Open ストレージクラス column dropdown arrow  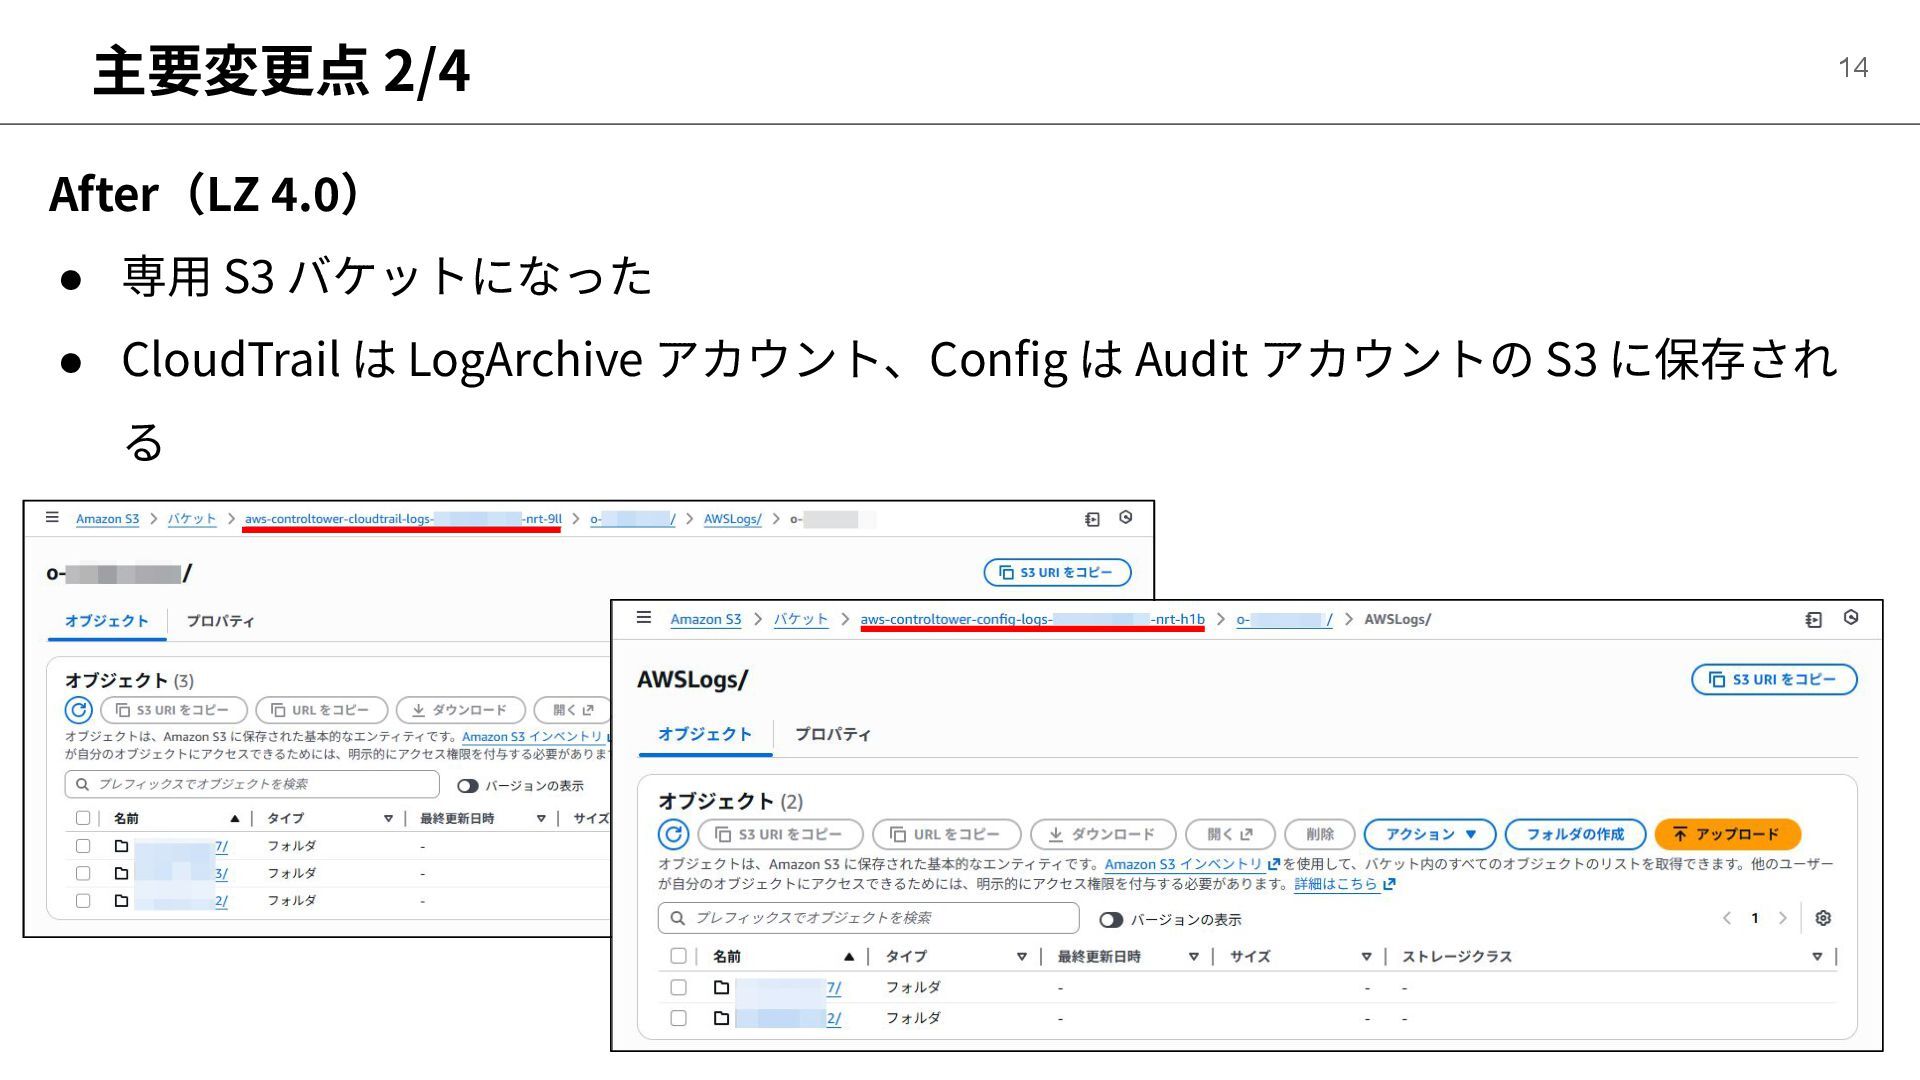(1816, 957)
